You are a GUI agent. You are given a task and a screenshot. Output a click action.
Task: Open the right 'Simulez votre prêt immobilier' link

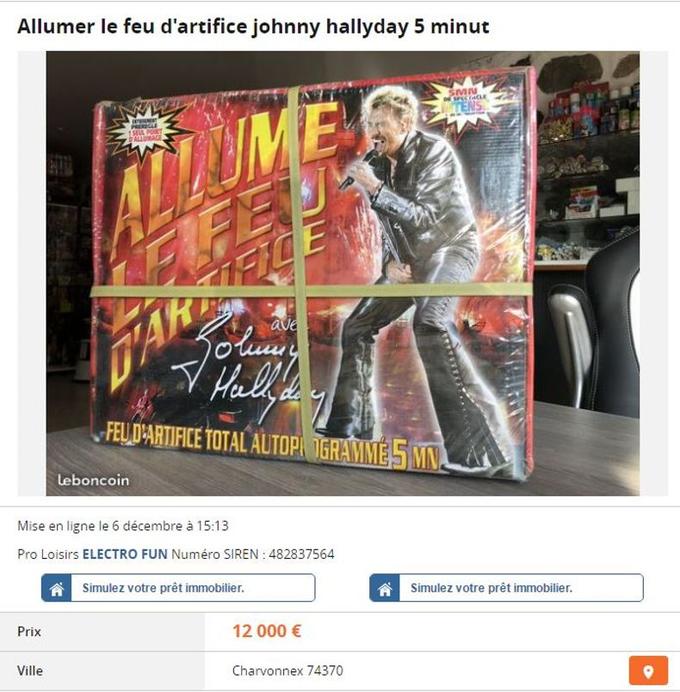506,588
